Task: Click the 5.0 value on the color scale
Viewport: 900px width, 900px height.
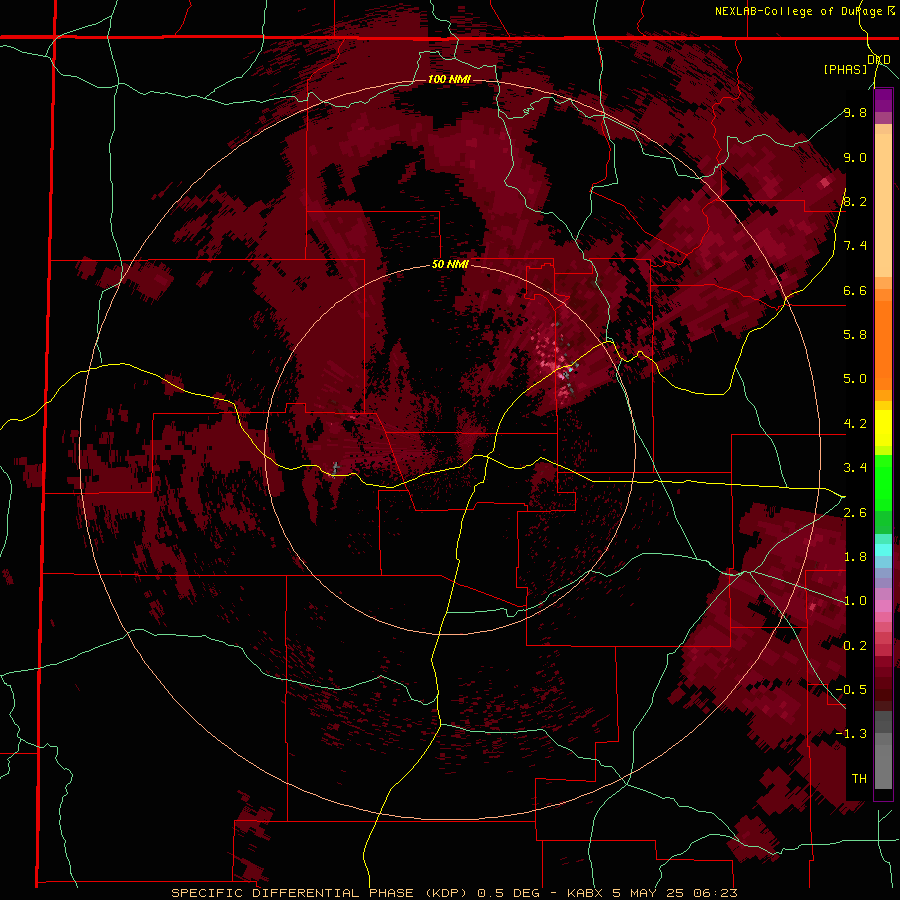Action: point(855,379)
